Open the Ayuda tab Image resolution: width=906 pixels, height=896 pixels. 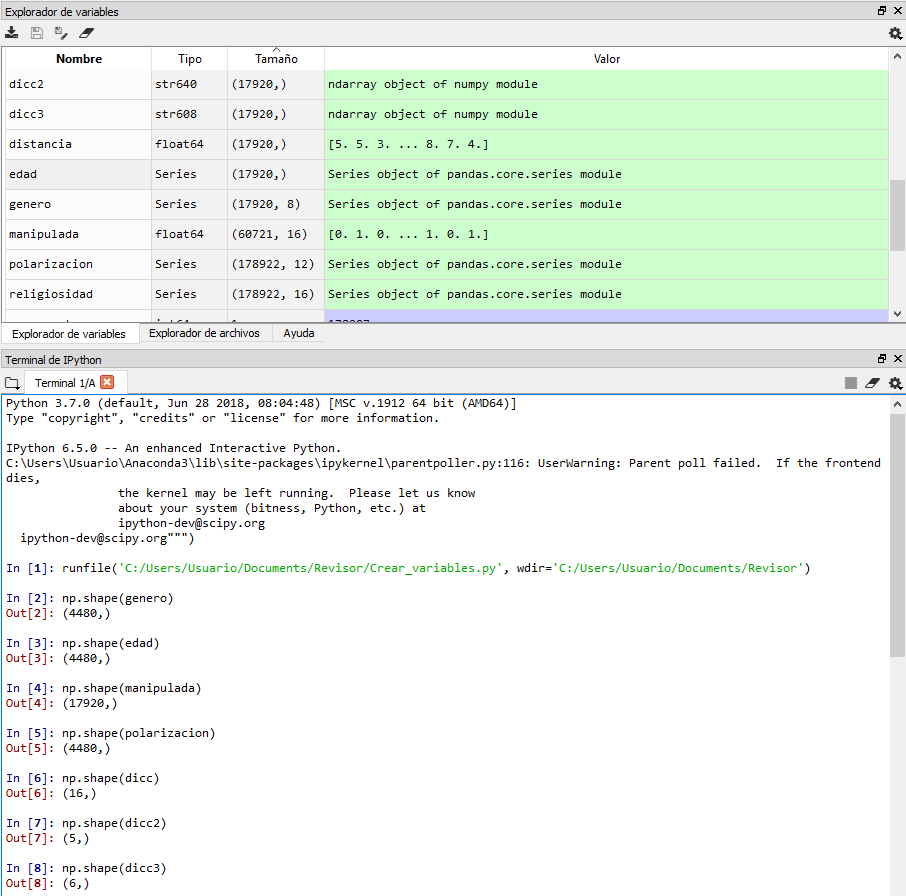(x=299, y=333)
